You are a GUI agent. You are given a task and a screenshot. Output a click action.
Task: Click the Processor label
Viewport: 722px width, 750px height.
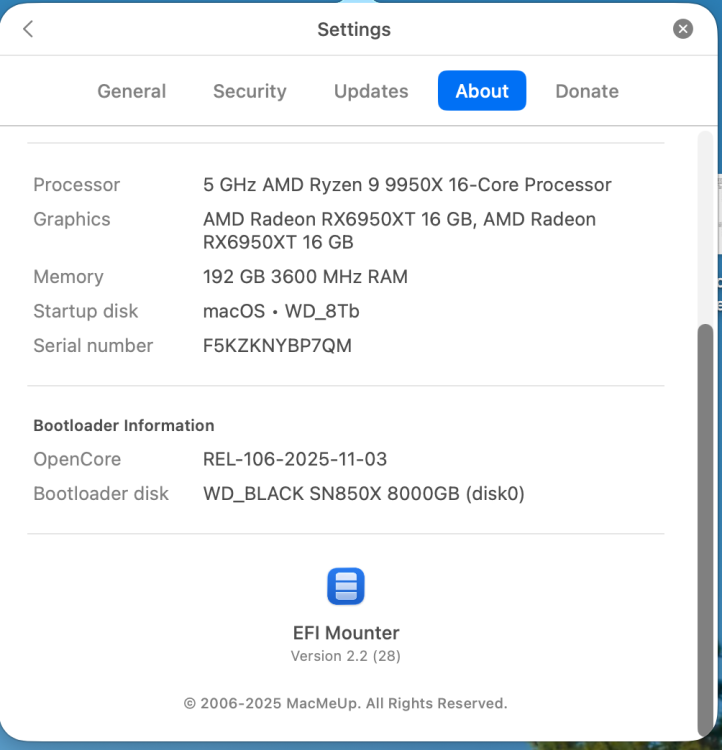(x=77, y=185)
